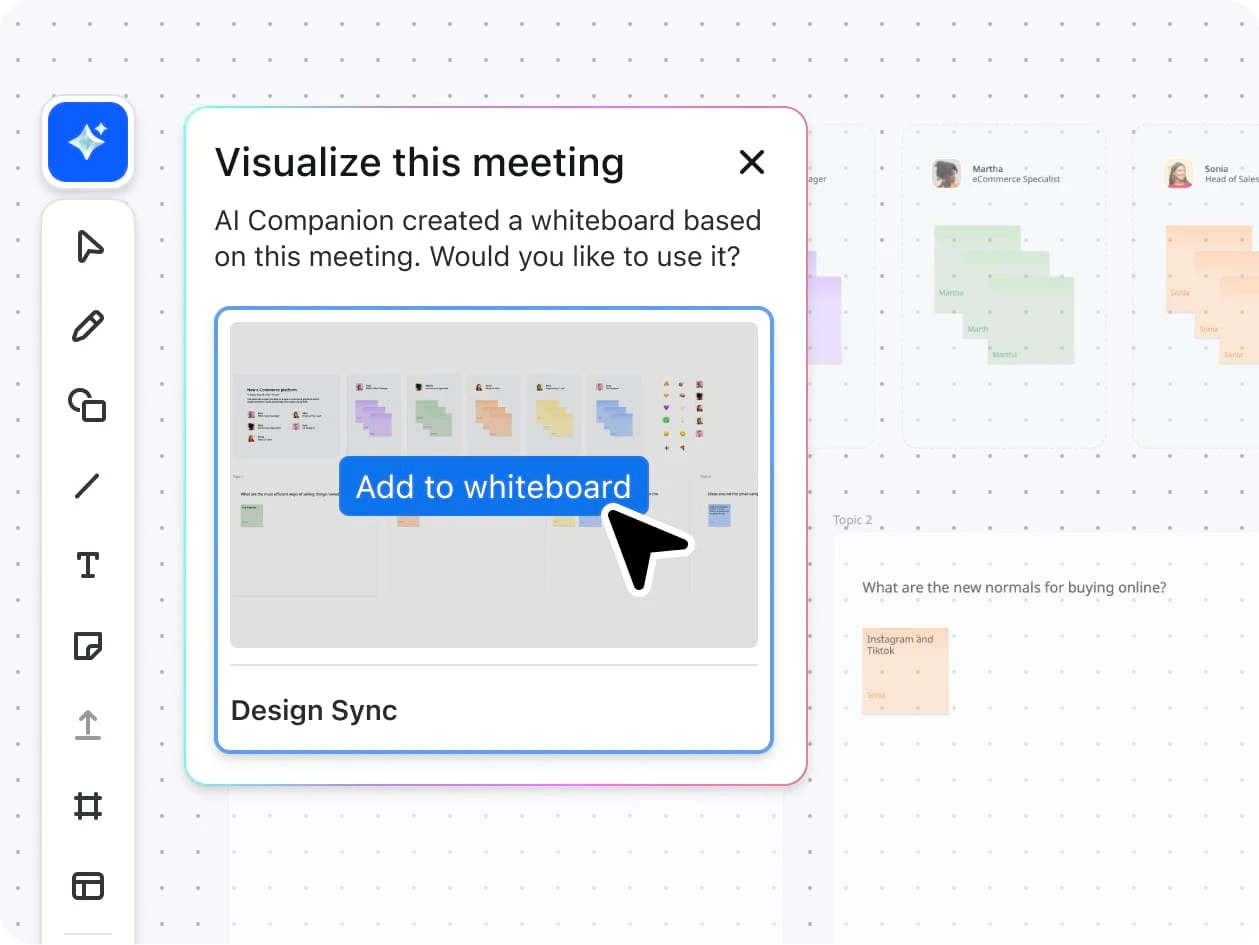Image resolution: width=1259 pixels, height=945 pixels.
Task: Click the Design Sync card title
Action: (x=314, y=710)
